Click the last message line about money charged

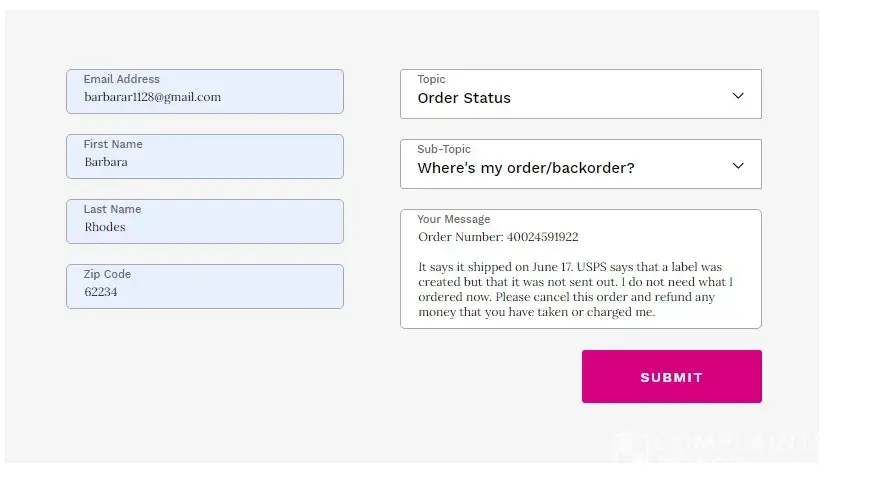[536, 312]
